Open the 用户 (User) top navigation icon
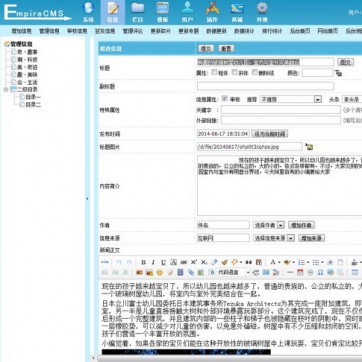The height and width of the screenshot is (362, 362). click(187, 12)
